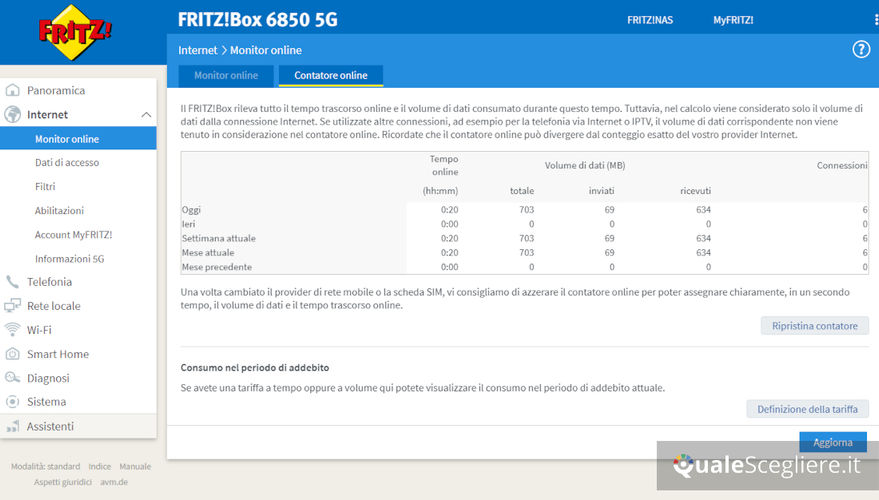Viewport: 879px width, 500px height.
Task: Click the Wi-Fi signal icon
Action: 12,330
